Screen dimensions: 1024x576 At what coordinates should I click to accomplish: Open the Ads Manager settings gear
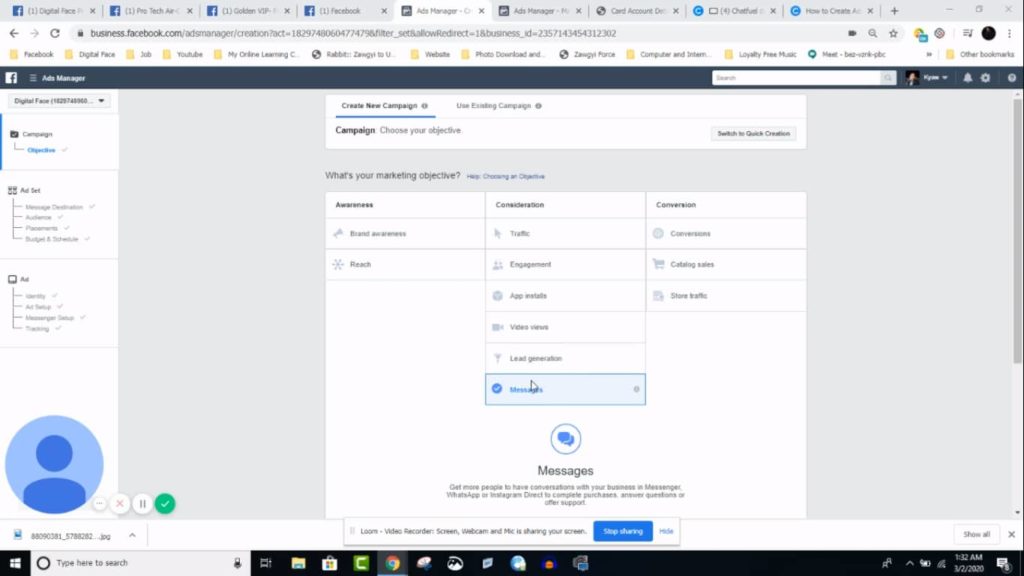[x=985, y=78]
